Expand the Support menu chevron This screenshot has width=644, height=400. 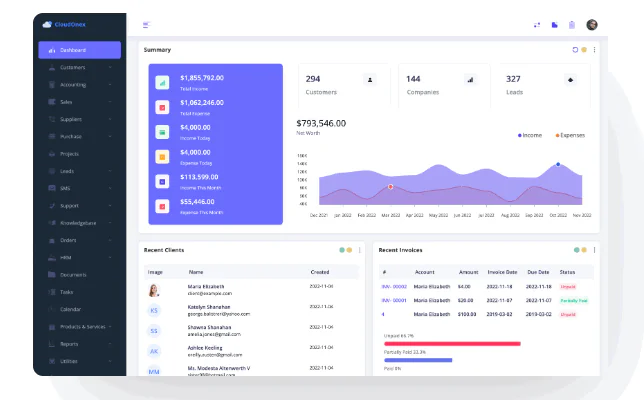tap(110, 205)
